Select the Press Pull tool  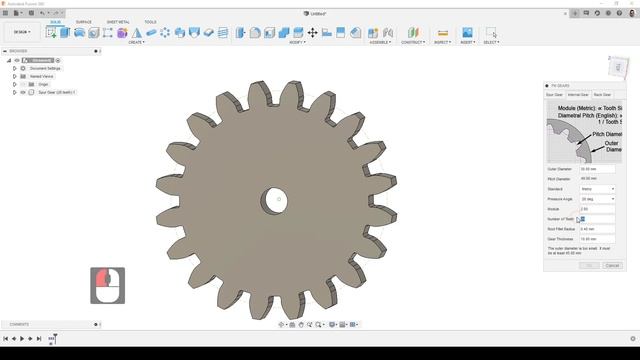(240, 33)
